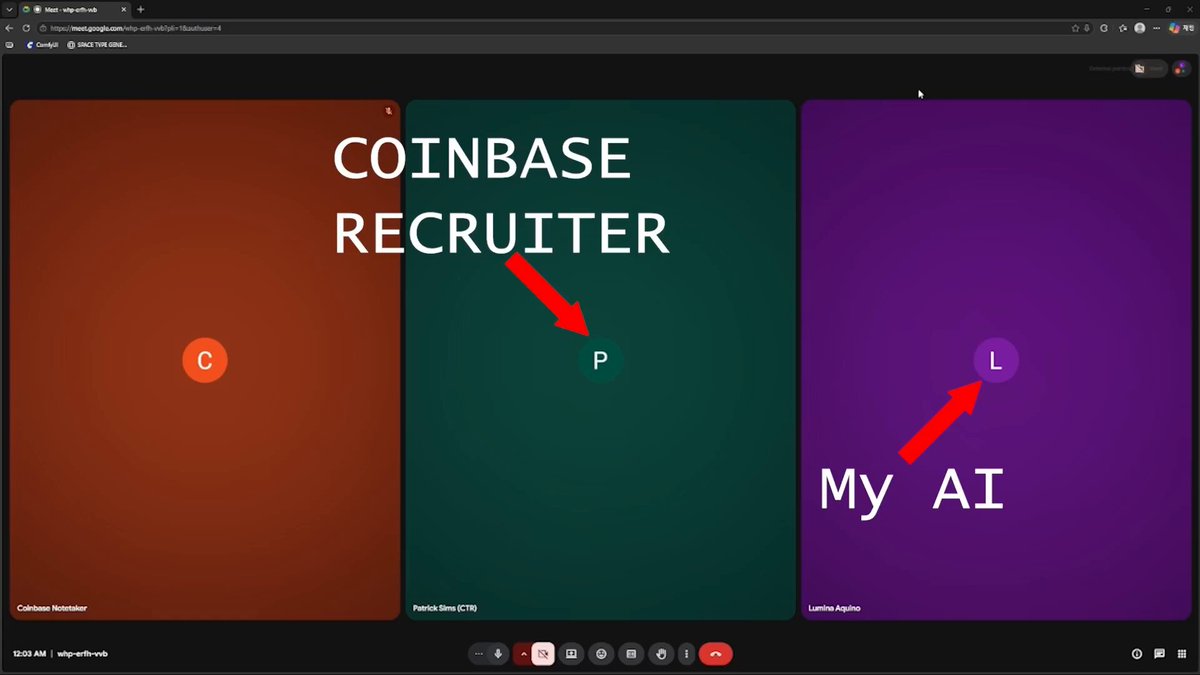Turn on captions in the call bar
This screenshot has height=675, width=1200.
(x=631, y=654)
